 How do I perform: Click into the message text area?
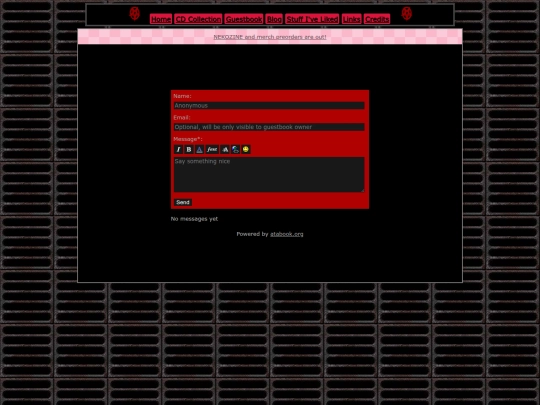coord(269,175)
